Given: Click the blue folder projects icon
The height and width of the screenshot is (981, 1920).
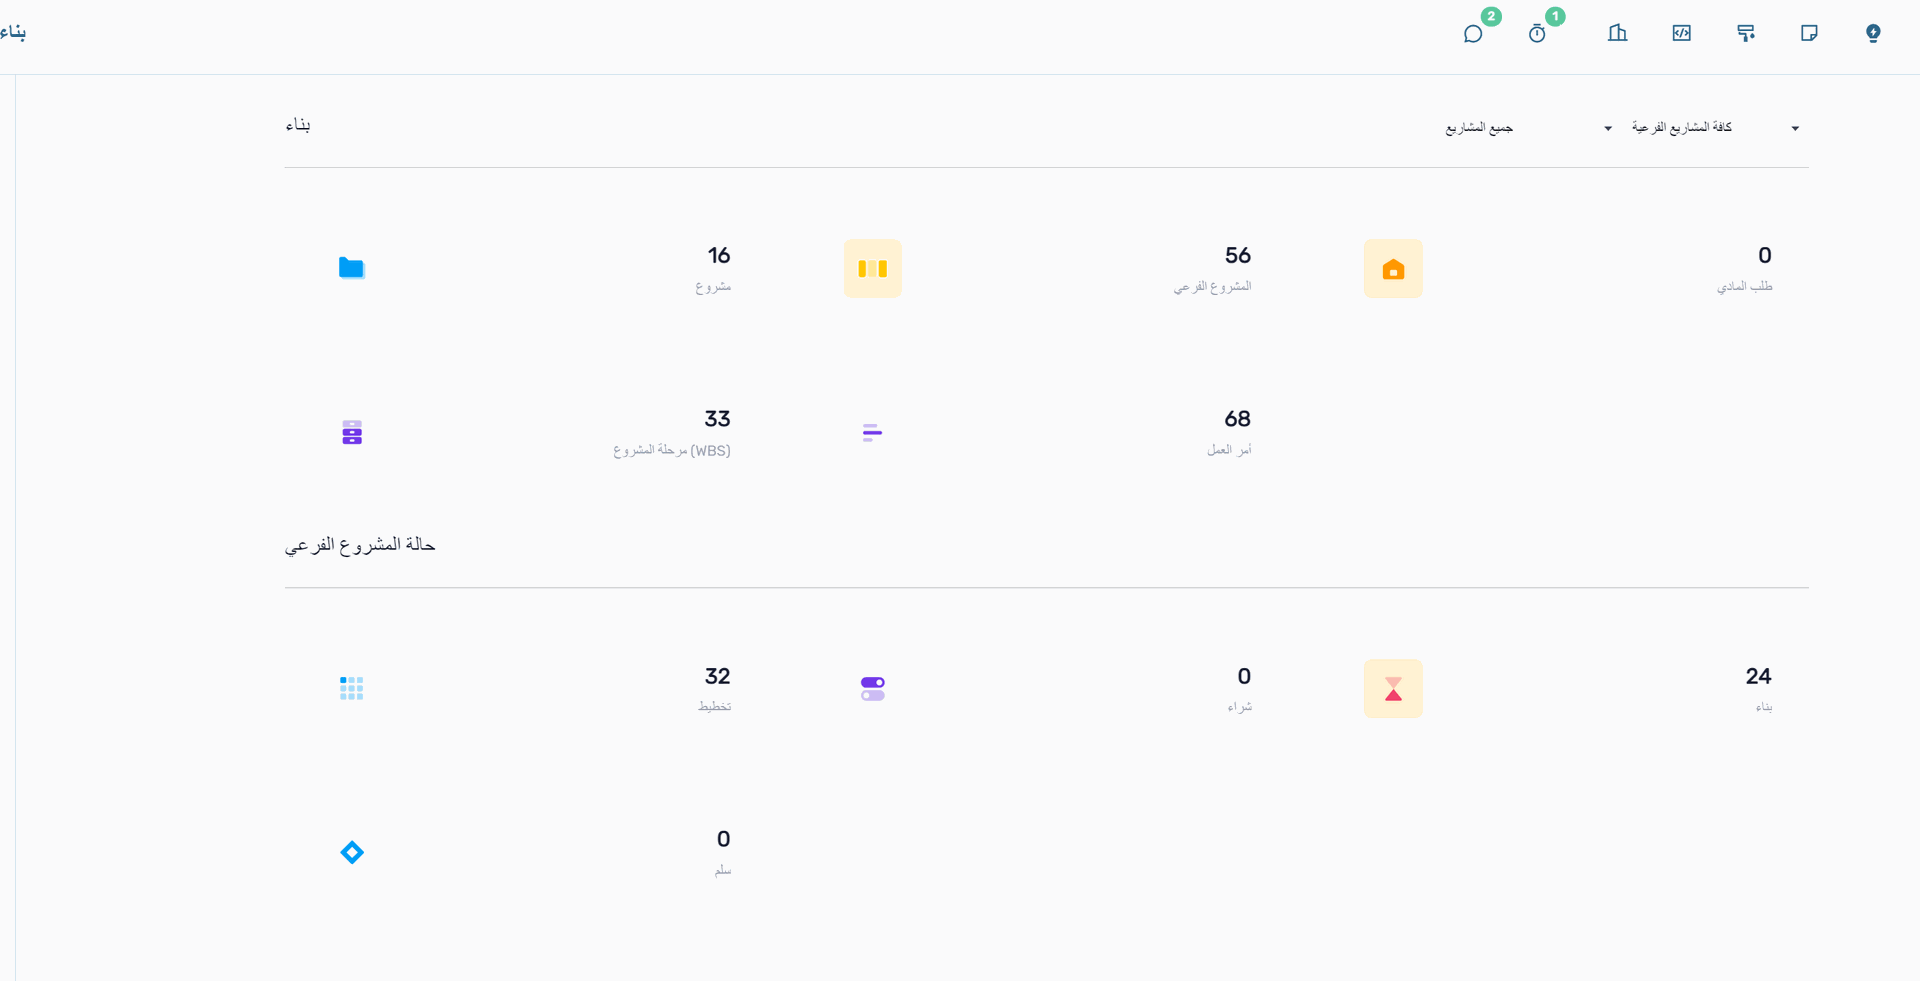Looking at the screenshot, I should click(x=351, y=268).
